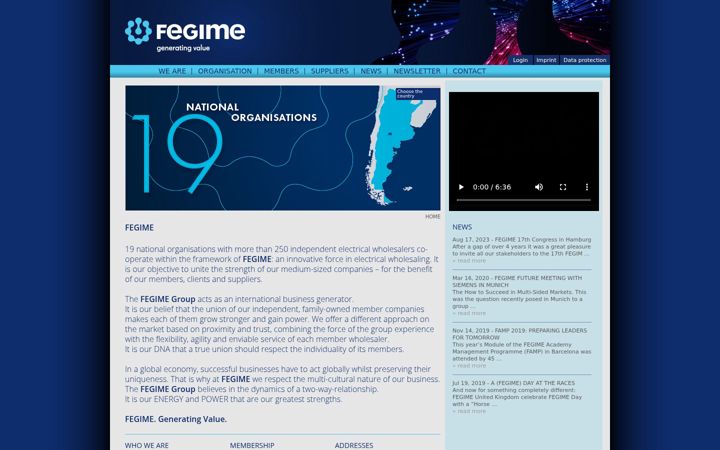The image size is (720, 450).
Task: Open A (FEGIME) Day at the Races news
Action: click(513, 383)
